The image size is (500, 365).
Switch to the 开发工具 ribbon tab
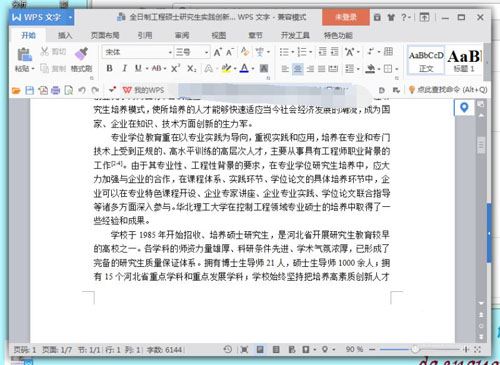pyautogui.click(x=295, y=35)
